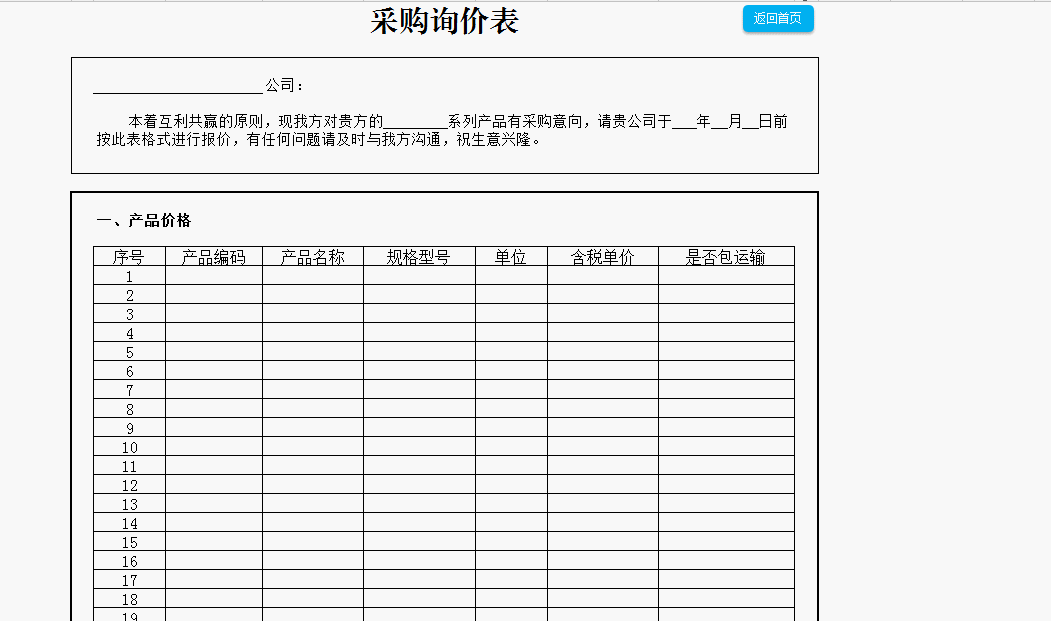The image size is (1051, 621).
Task: Click row number 7 cell
Action: click(x=129, y=390)
